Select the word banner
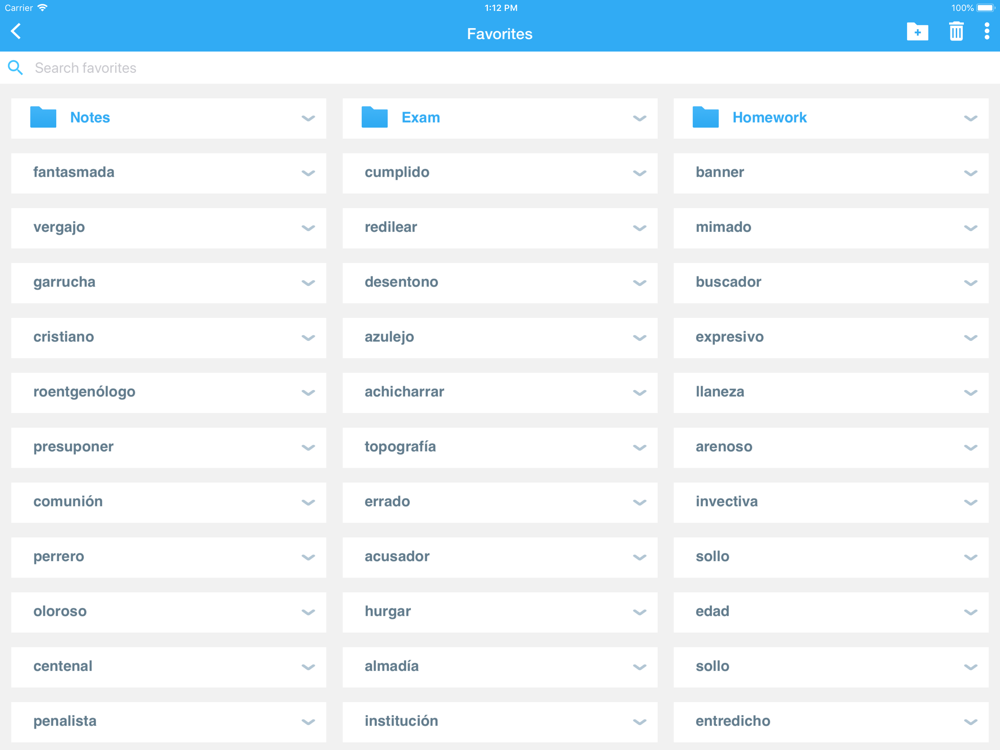This screenshot has width=1000, height=750. [719, 172]
